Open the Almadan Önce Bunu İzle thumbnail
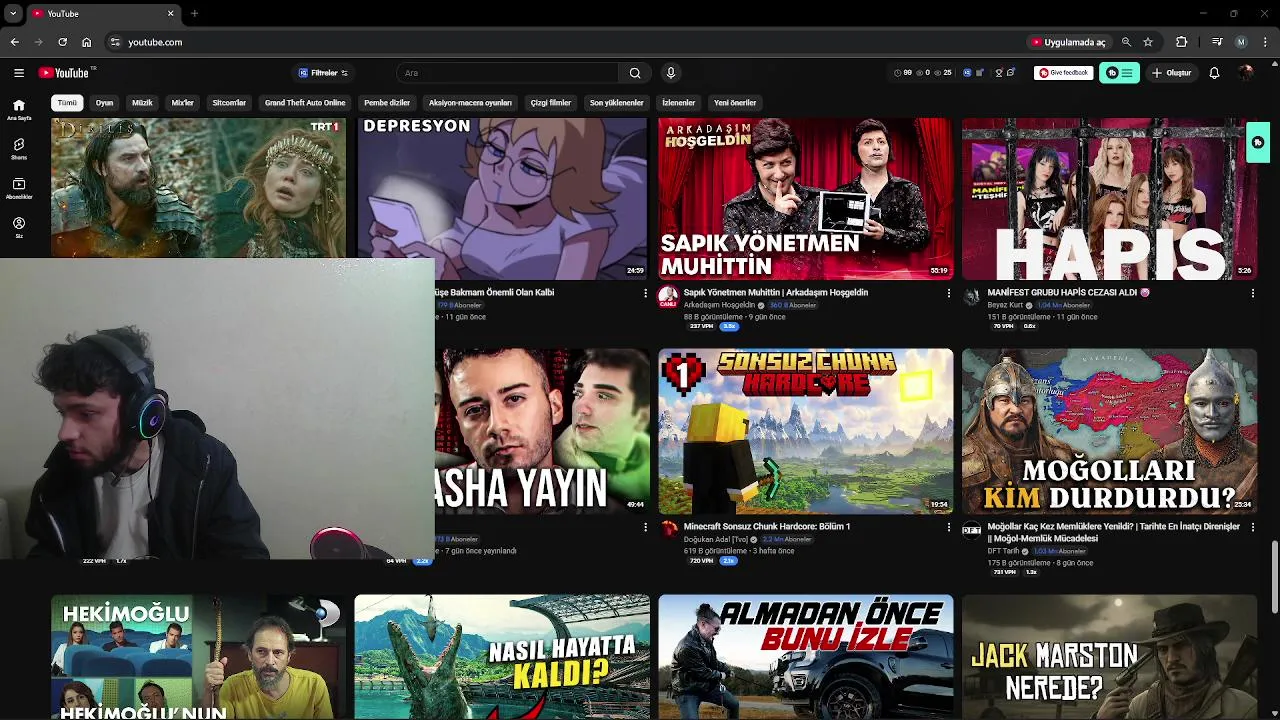Screen dimensions: 1280x720 tap(806, 657)
